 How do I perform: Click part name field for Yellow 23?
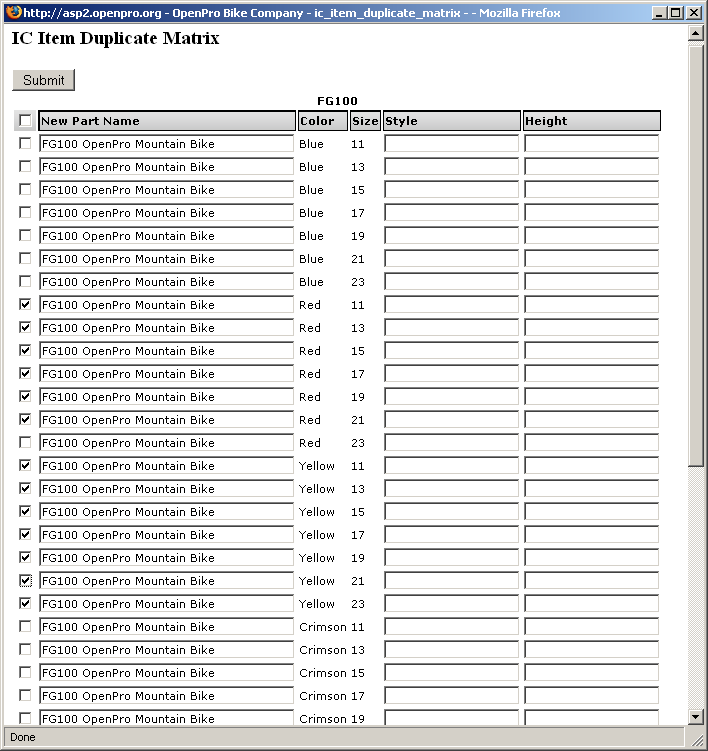tap(167, 604)
